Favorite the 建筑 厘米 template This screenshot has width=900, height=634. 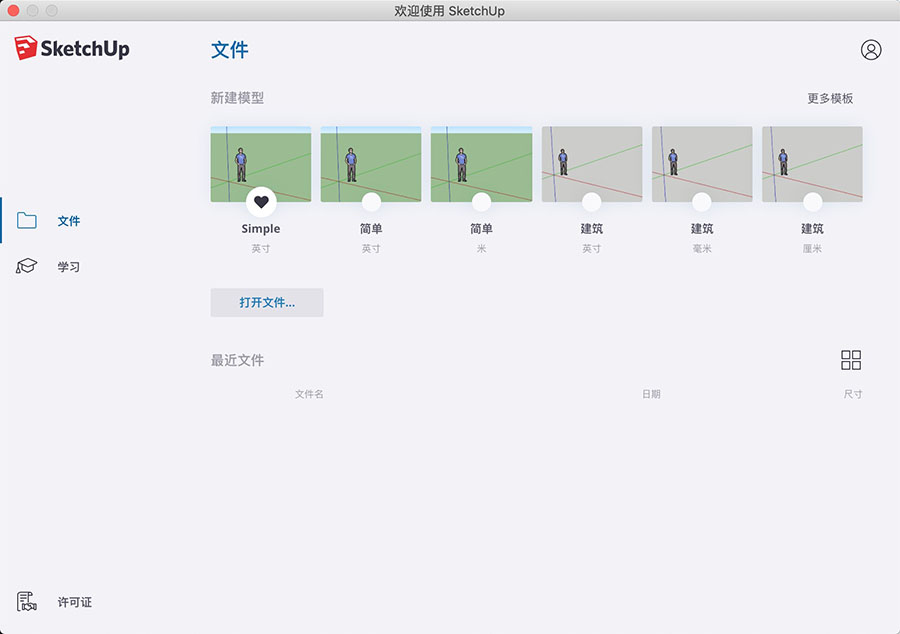pyautogui.click(x=812, y=202)
